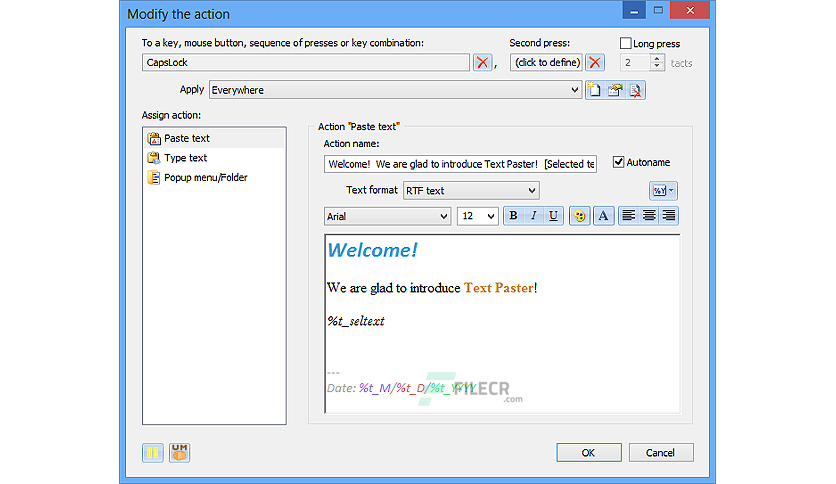Viewport: 836px width, 484px height.
Task: Center-align the text
Action: coord(649,216)
